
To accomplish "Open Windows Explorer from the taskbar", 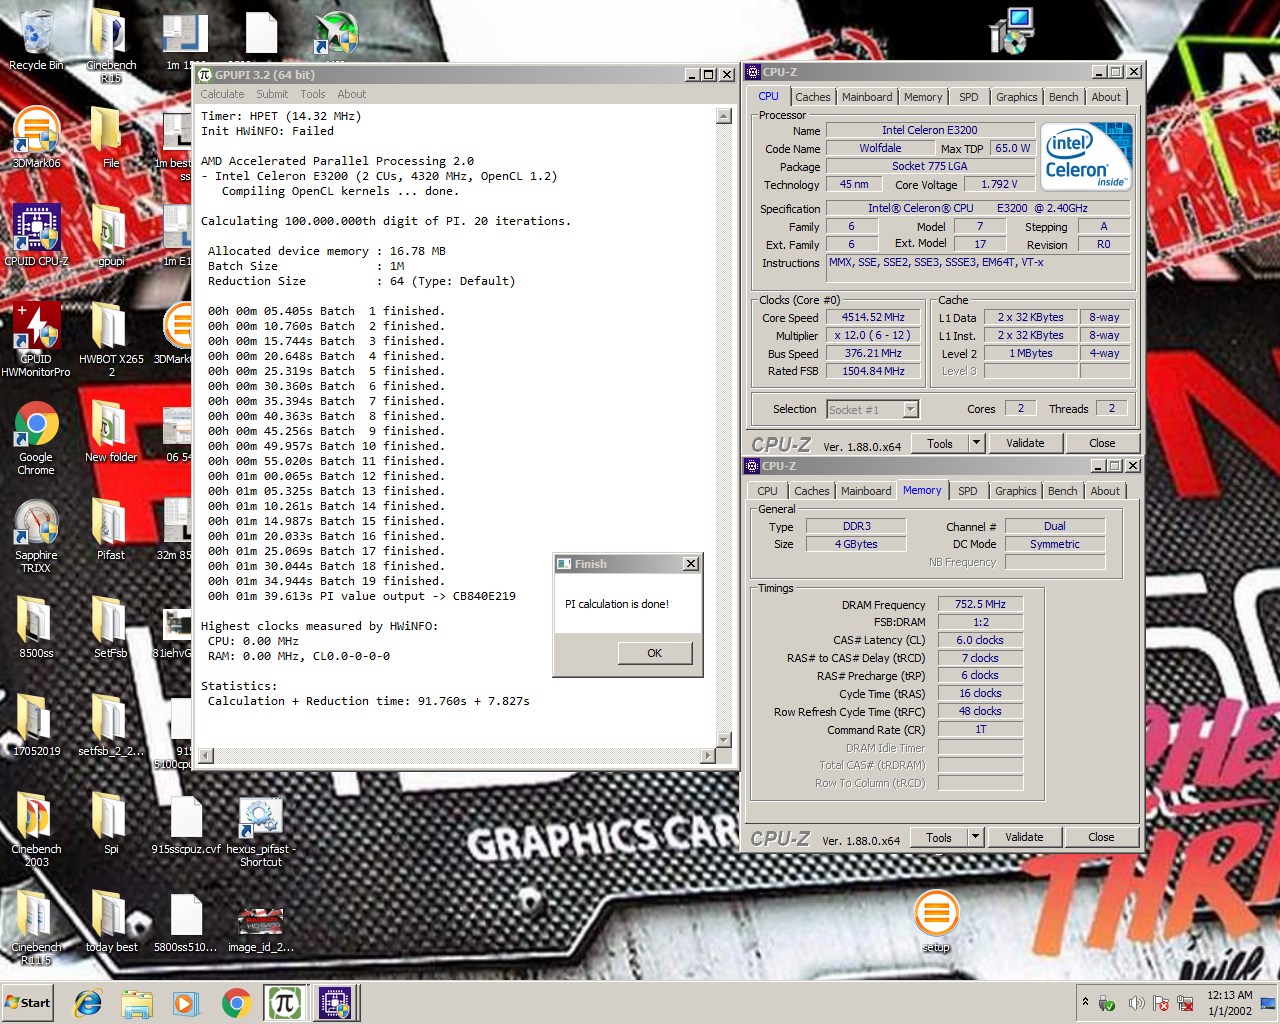I will click(137, 1003).
